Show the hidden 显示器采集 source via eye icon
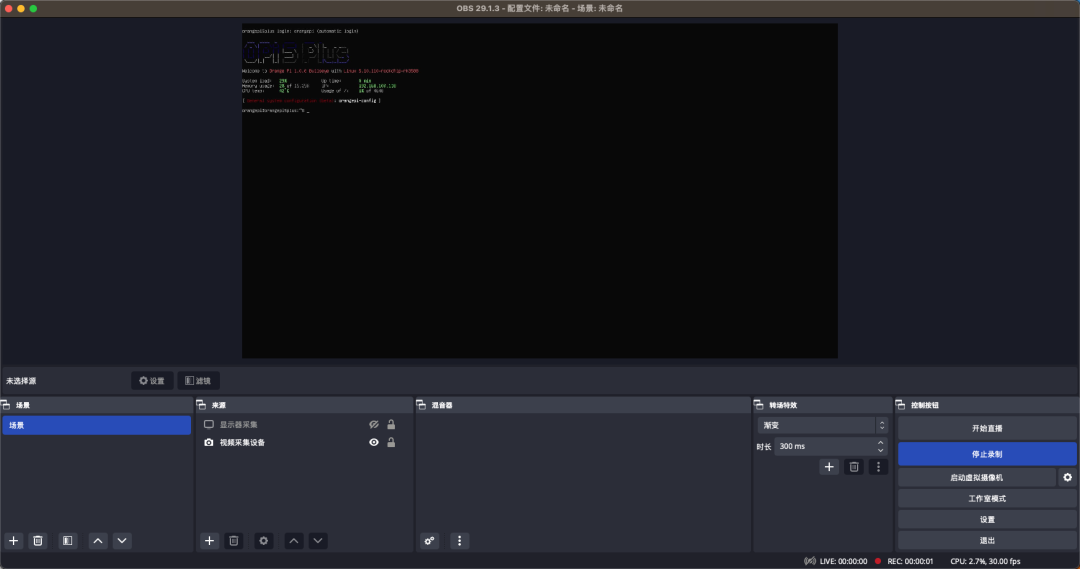The image size is (1080, 569). [374, 424]
